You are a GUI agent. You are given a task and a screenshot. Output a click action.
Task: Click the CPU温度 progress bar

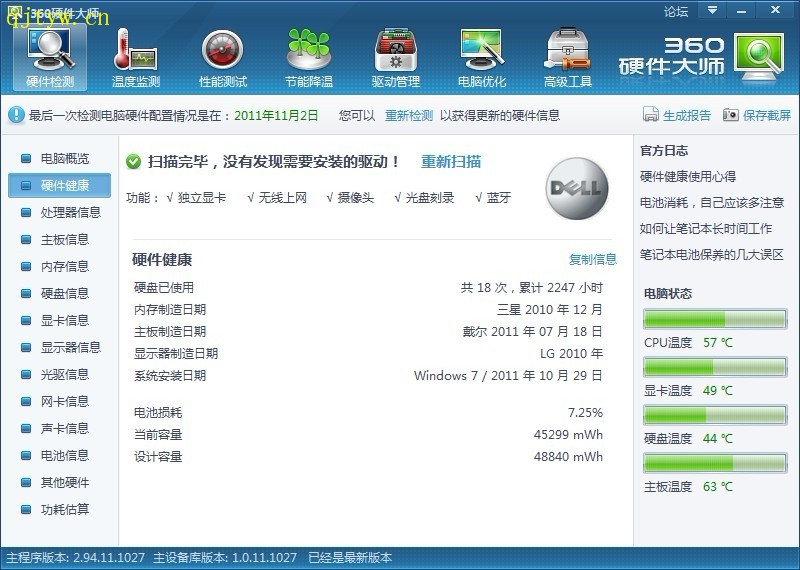[x=715, y=319]
